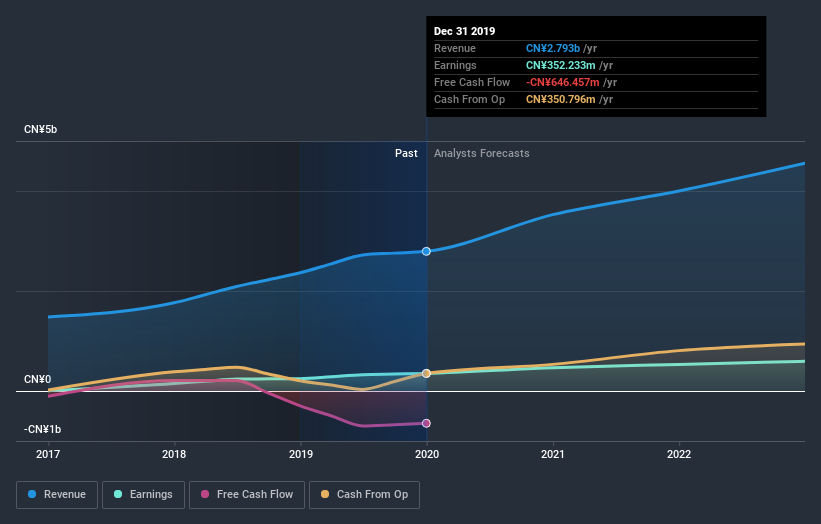
Task: Click the 2022 x-axis label
Action: (679, 454)
